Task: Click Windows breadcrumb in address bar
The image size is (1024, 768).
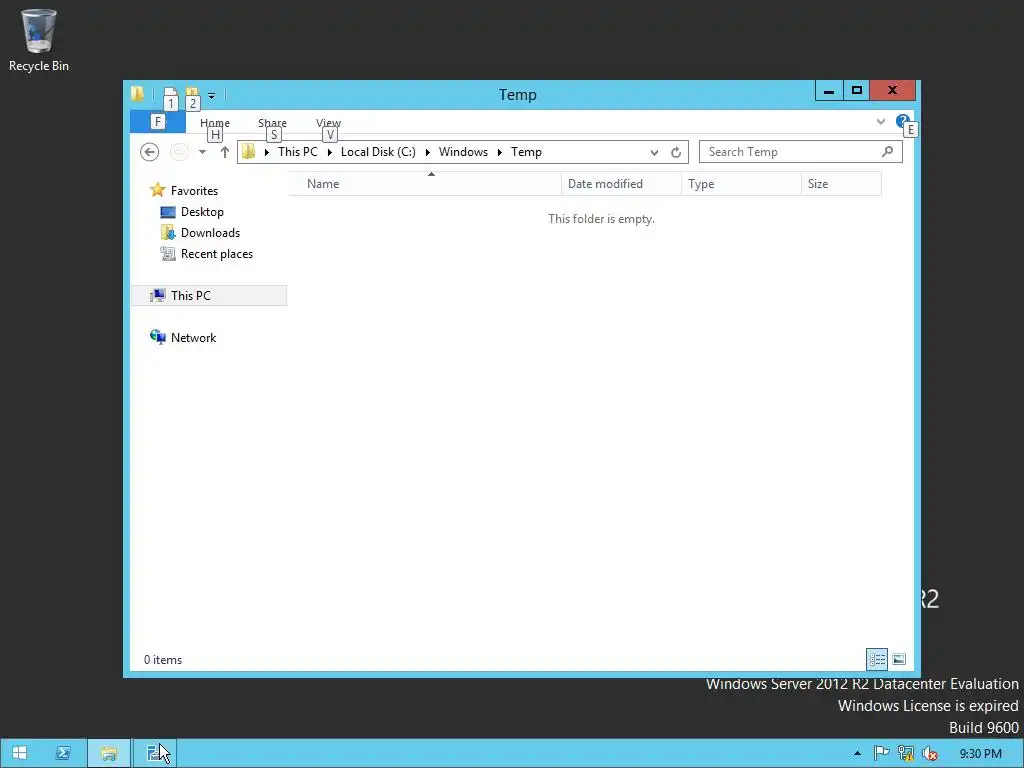Action: [x=463, y=152]
